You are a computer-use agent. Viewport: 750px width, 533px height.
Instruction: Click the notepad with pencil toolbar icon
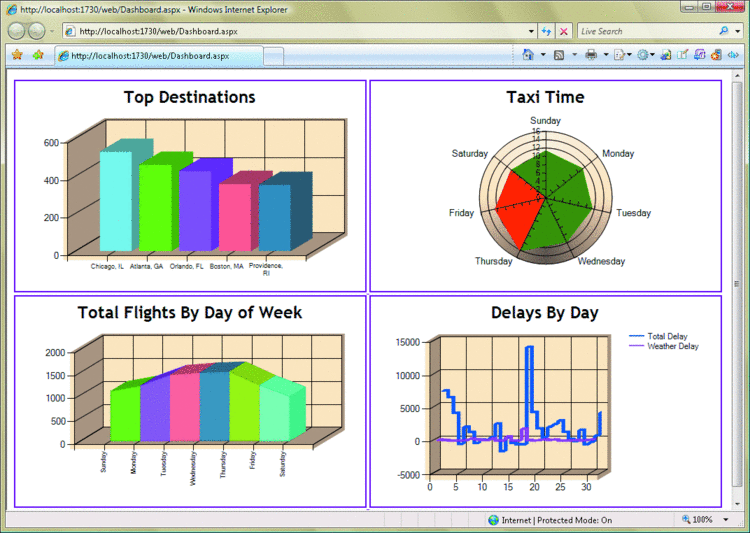point(683,55)
